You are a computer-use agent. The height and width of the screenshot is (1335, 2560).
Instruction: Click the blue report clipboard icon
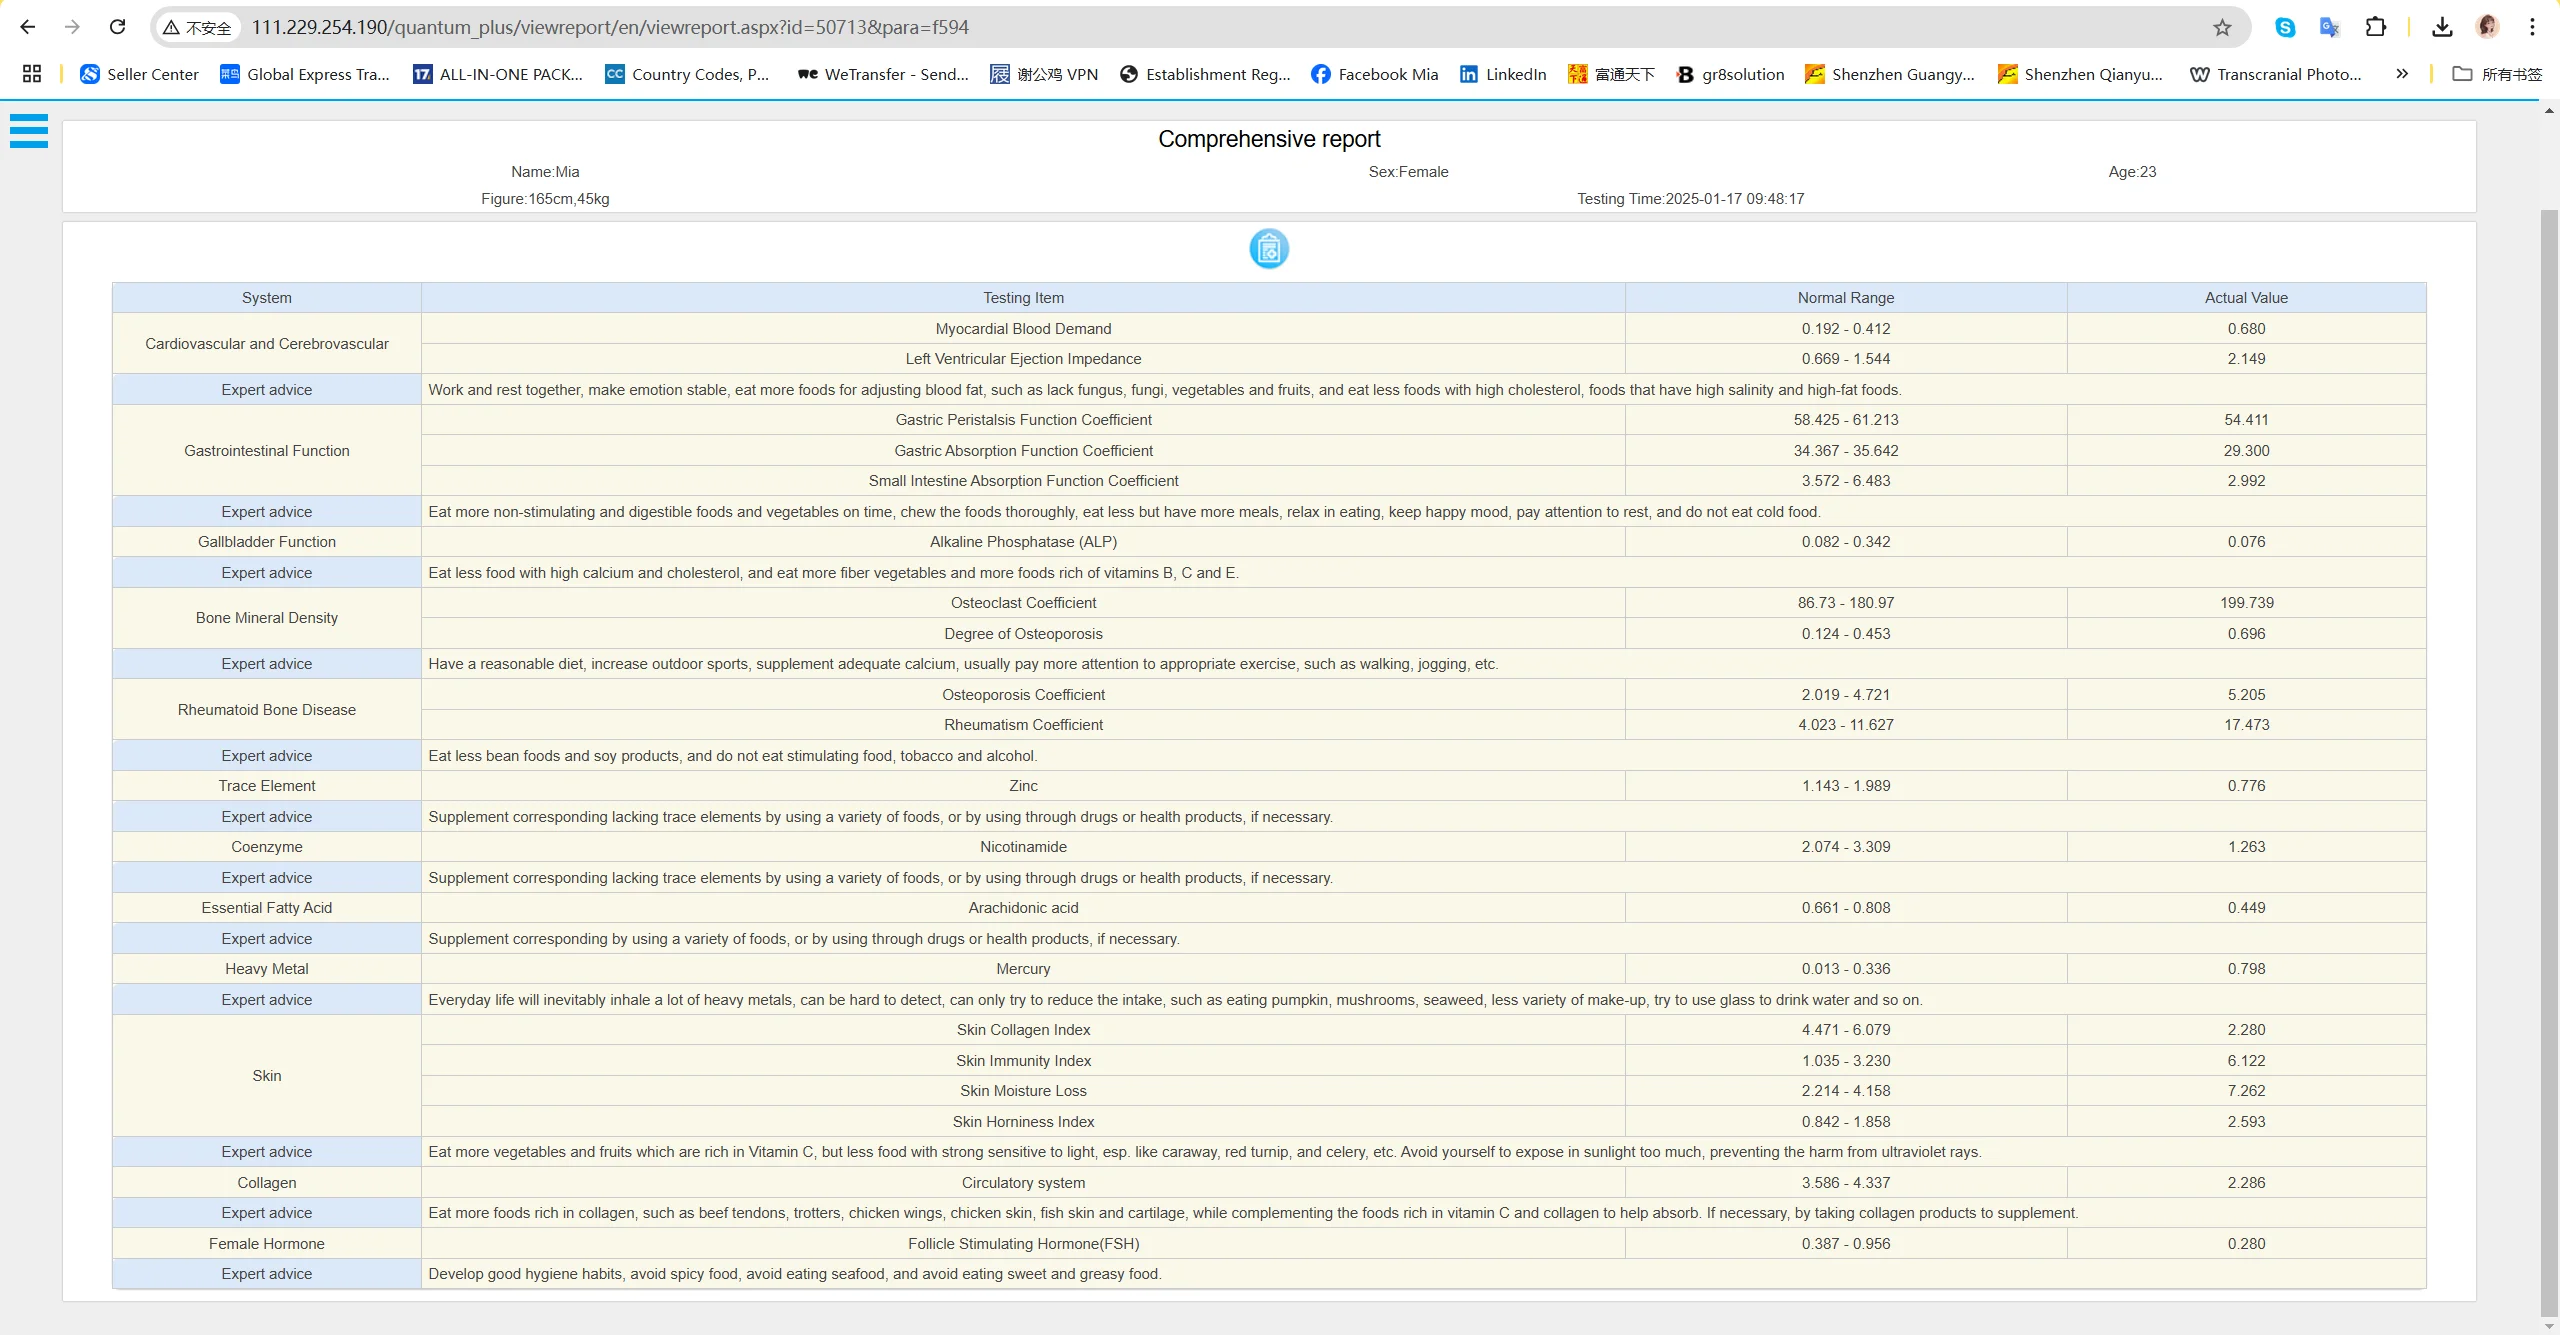pyautogui.click(x=1268, y=248)
